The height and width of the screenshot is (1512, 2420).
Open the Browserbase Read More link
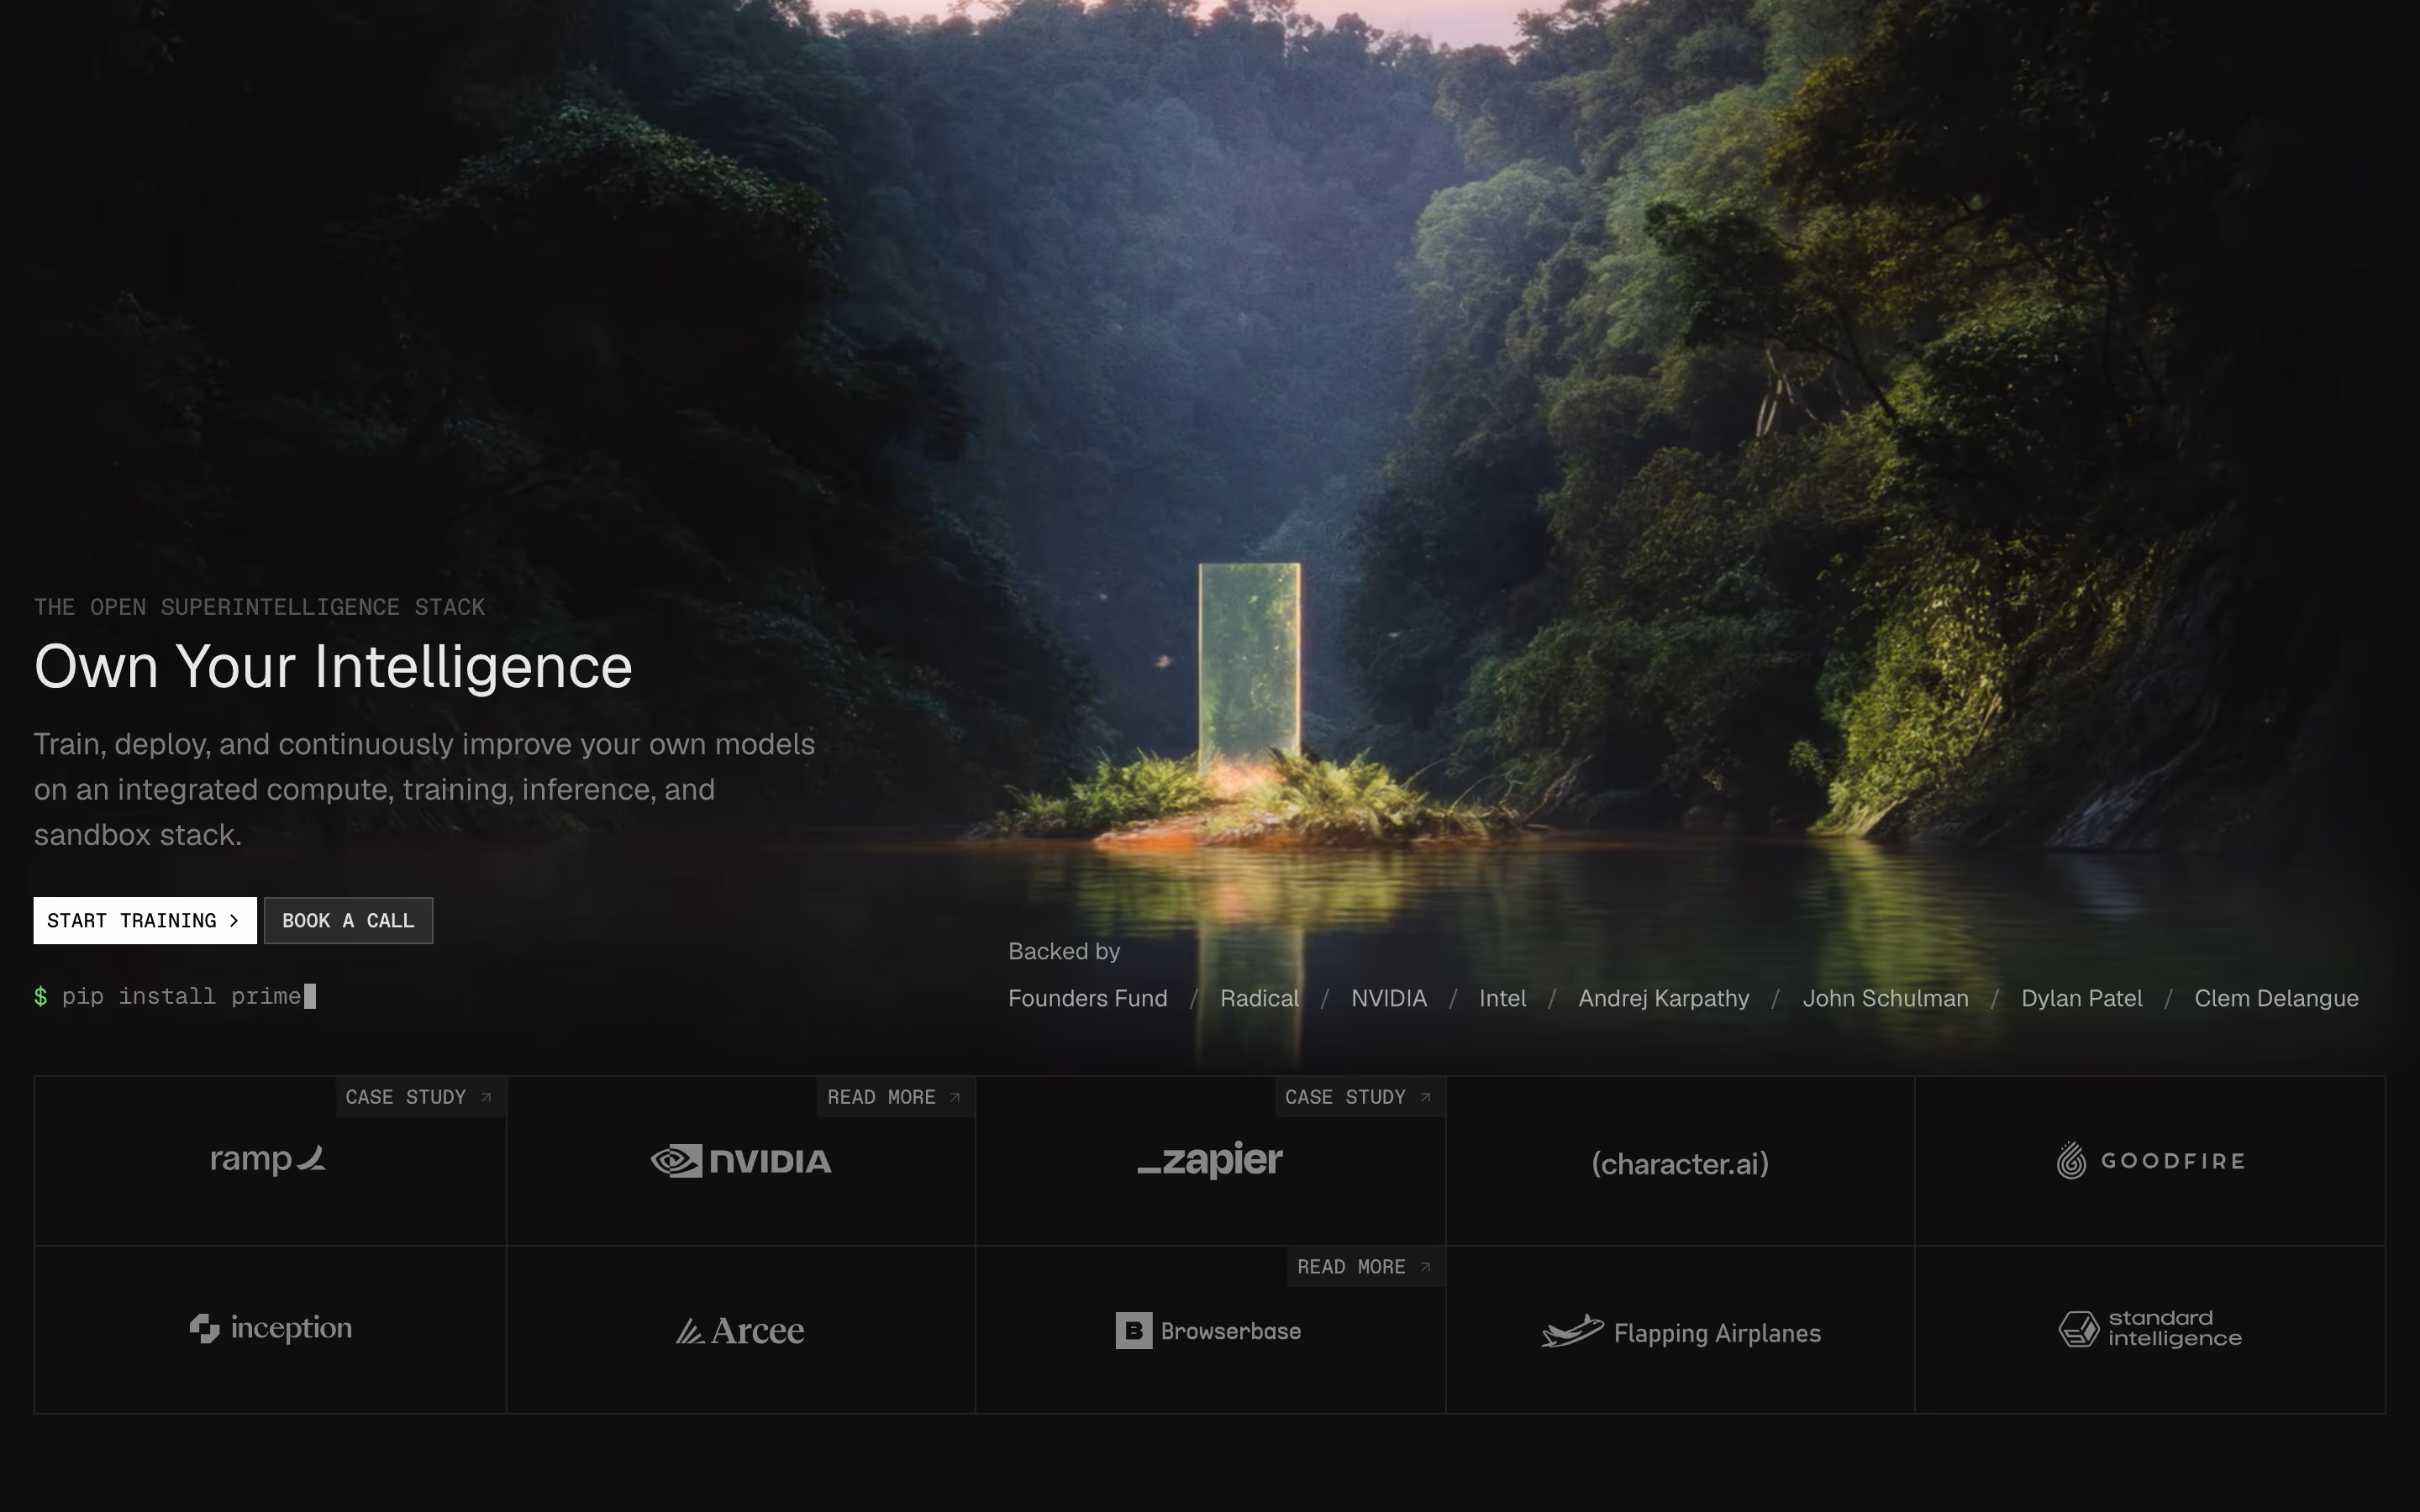1366,1267
